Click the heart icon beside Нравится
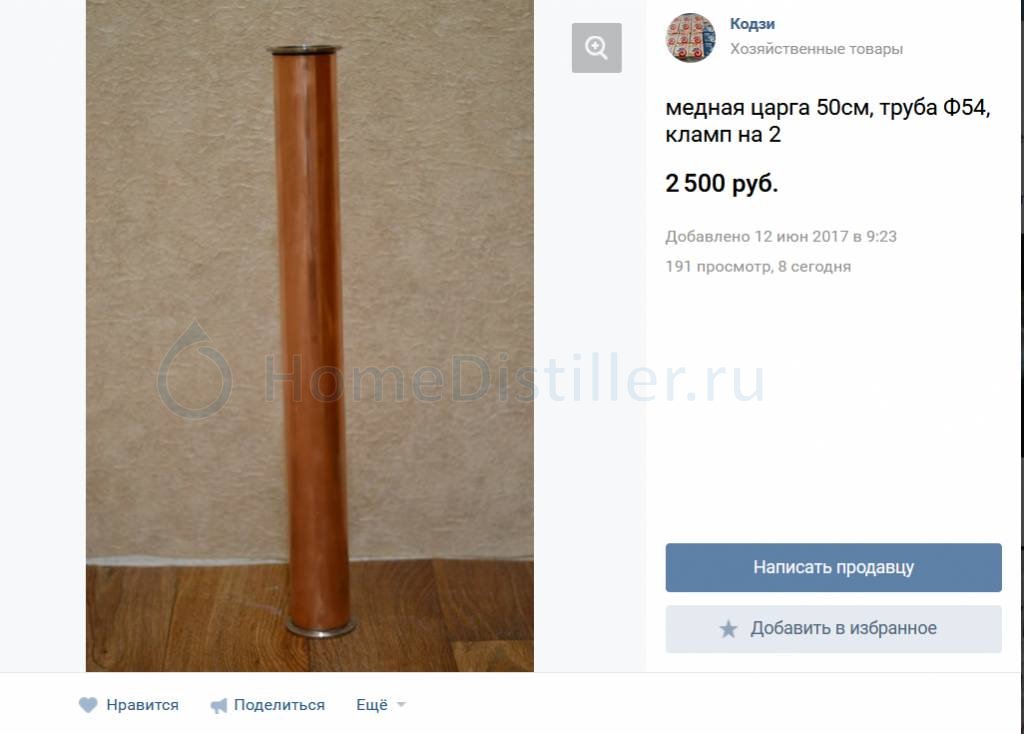The width and height of the screenshot is (1024, 734). 88,705
